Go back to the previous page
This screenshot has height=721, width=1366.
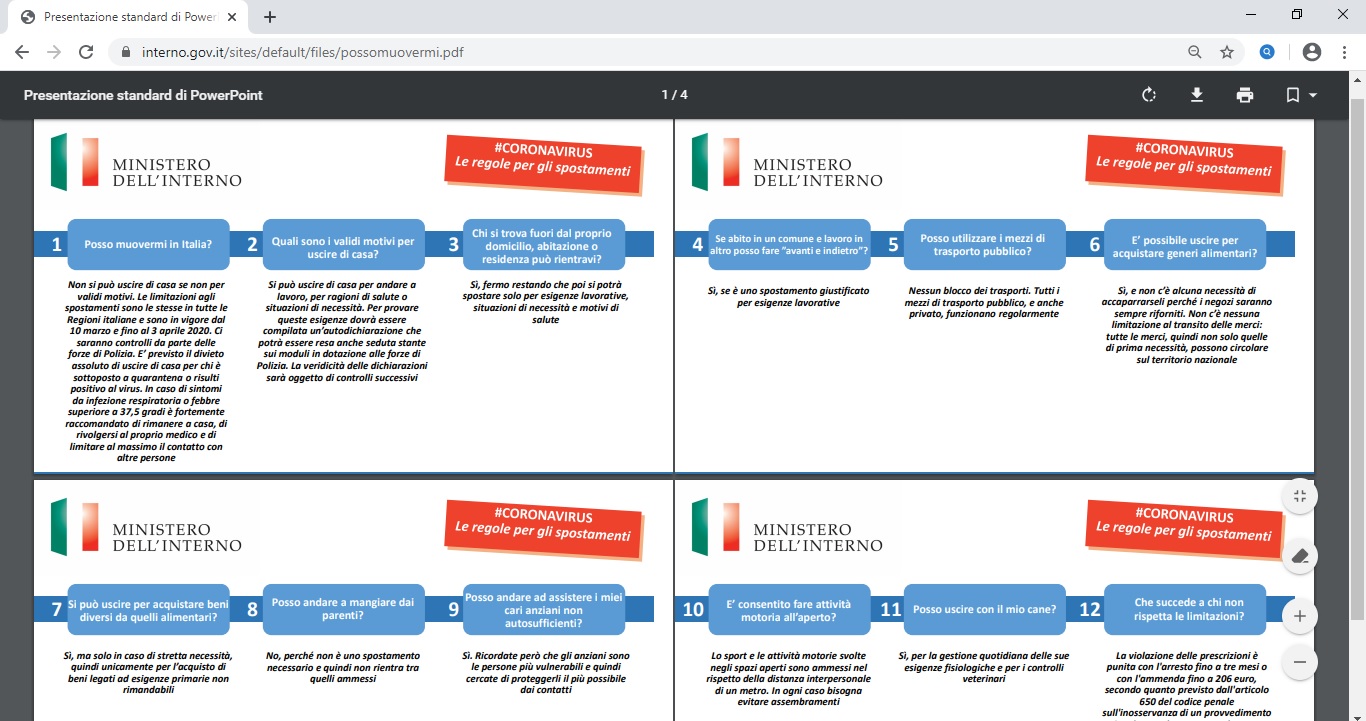click(22, 52)
